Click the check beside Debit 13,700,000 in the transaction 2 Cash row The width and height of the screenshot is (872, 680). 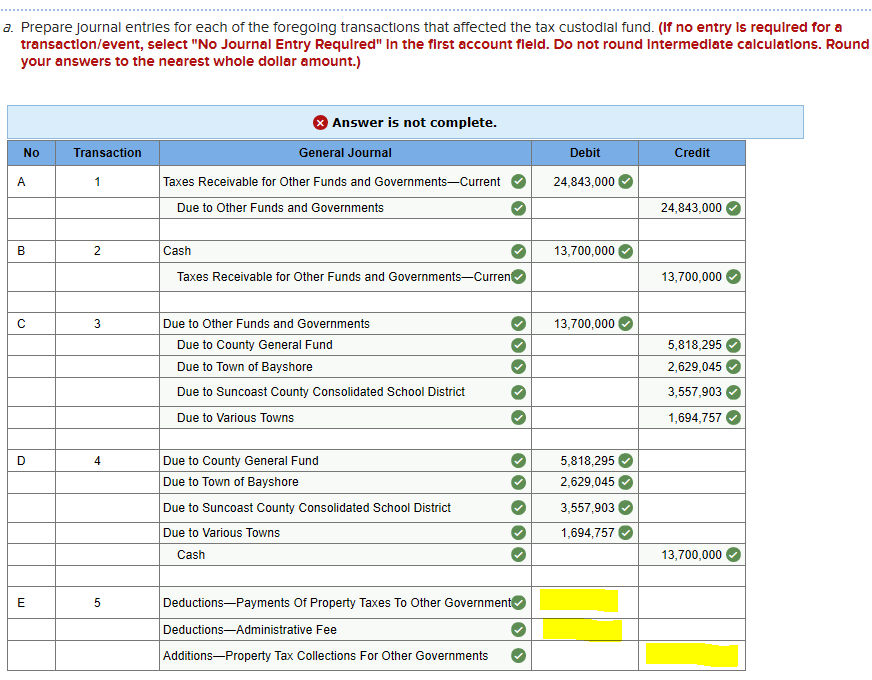pyautogui.click(x=626, y=251)
